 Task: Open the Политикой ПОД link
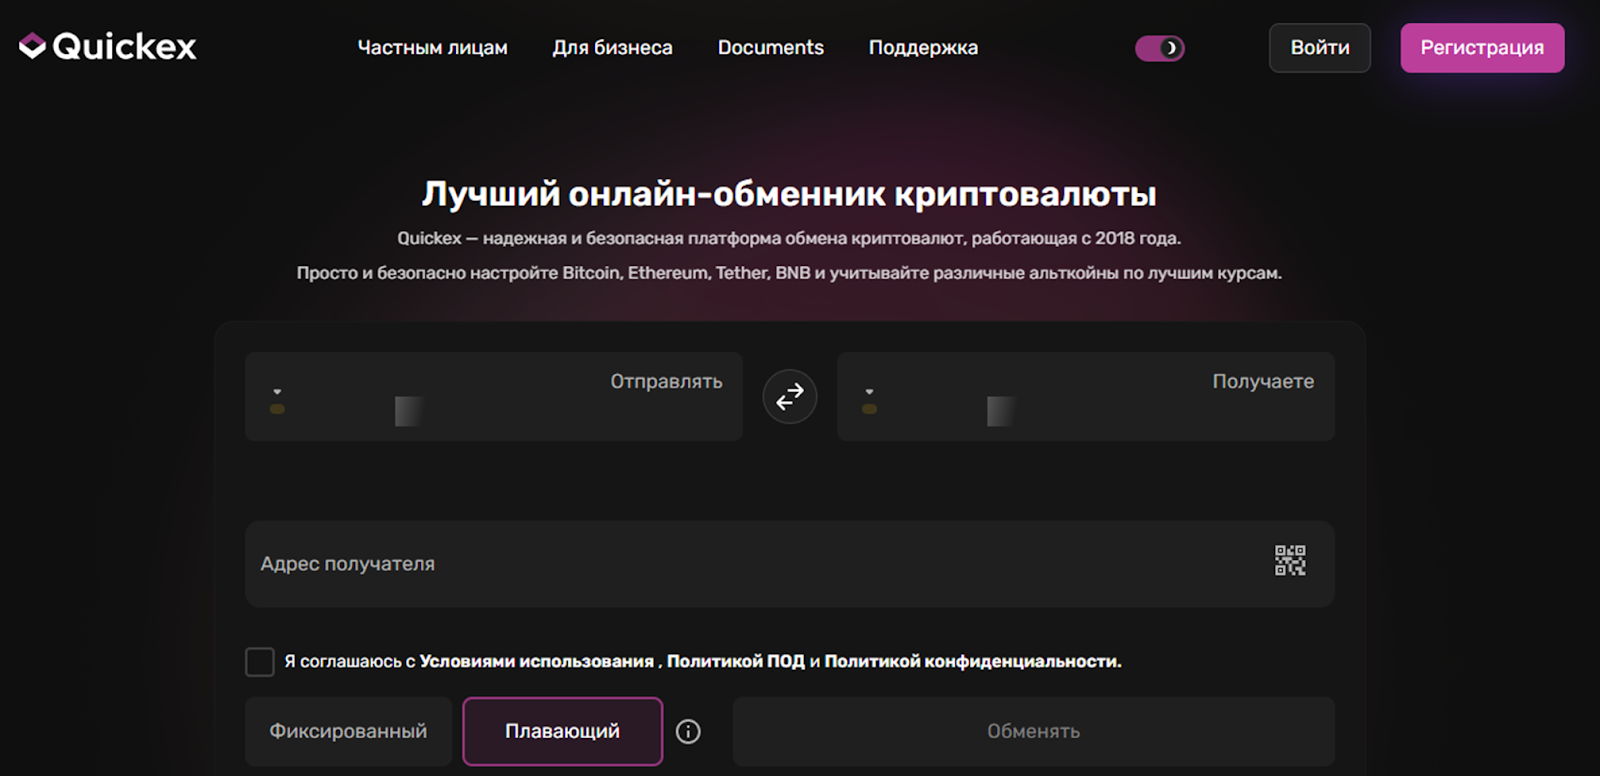click(736, 662)
